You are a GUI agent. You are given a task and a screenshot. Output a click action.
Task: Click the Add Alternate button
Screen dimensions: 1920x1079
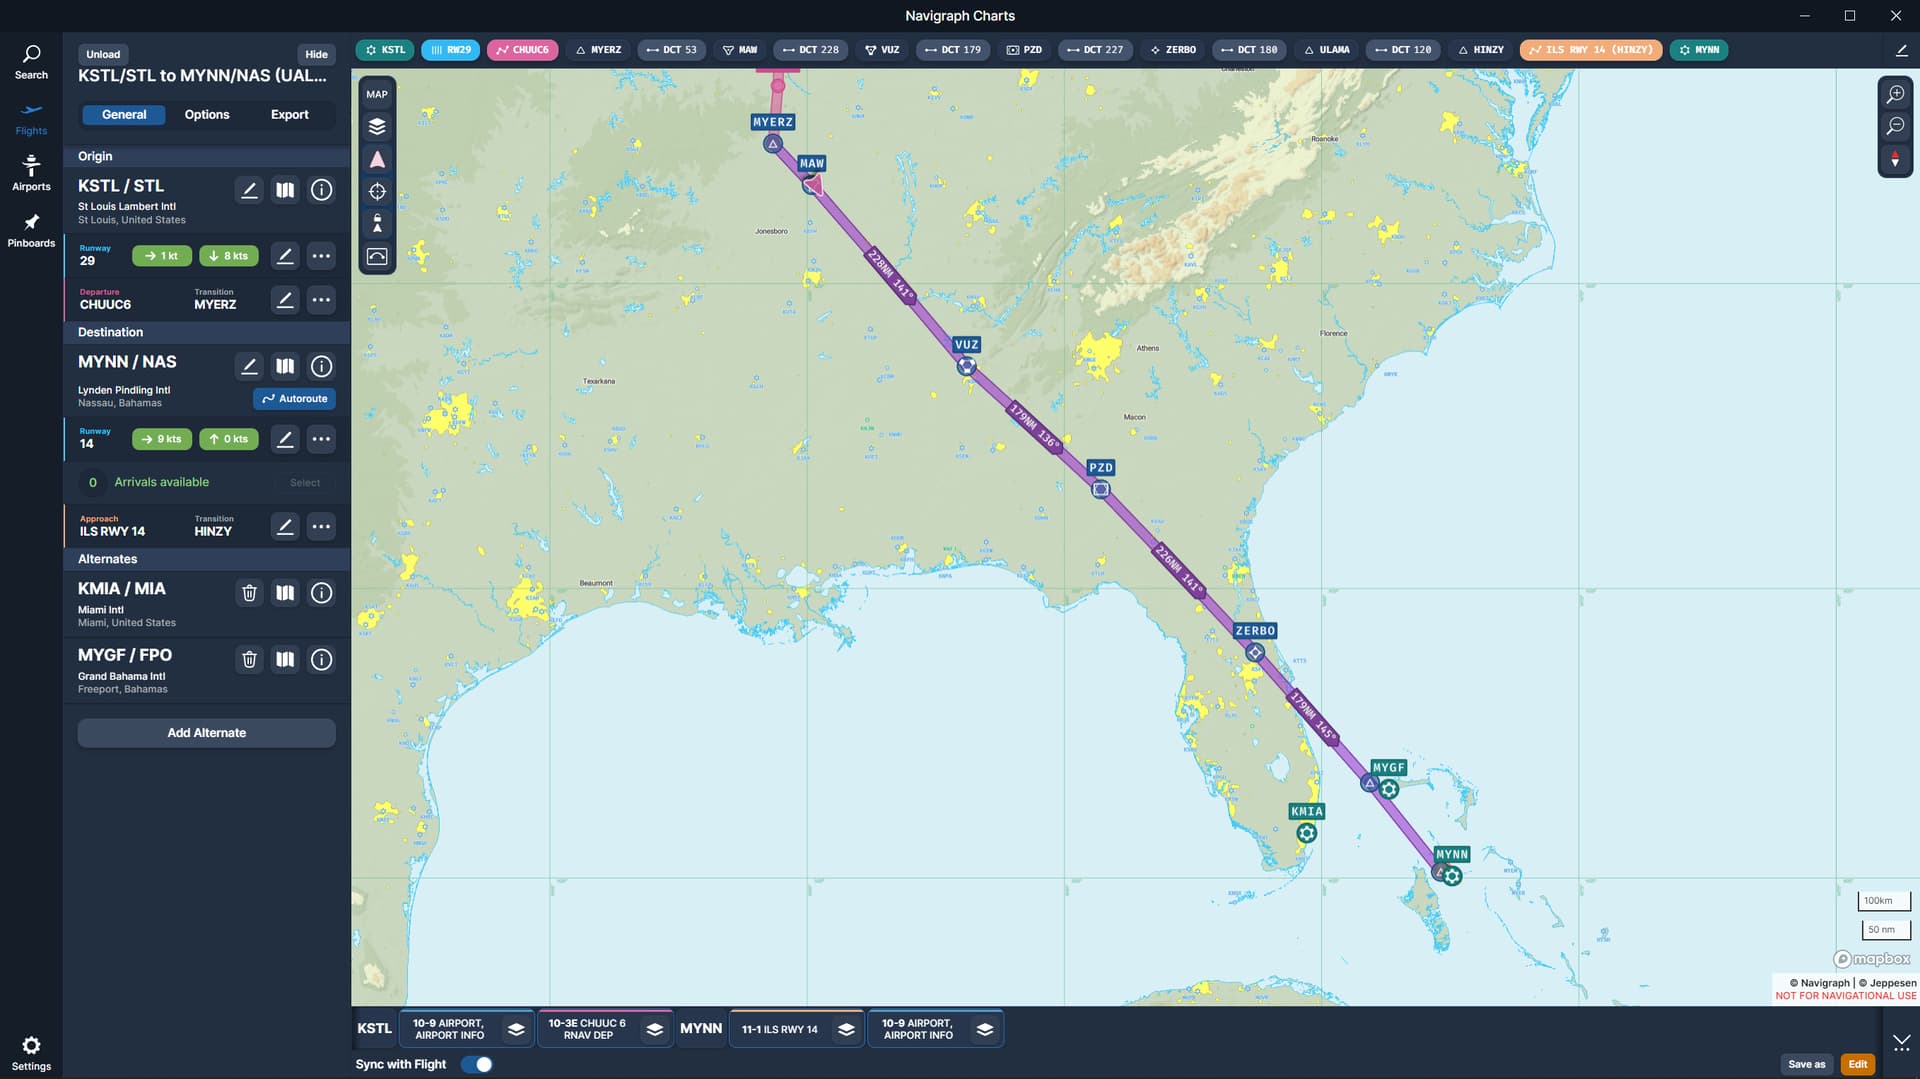pos(207,733)
